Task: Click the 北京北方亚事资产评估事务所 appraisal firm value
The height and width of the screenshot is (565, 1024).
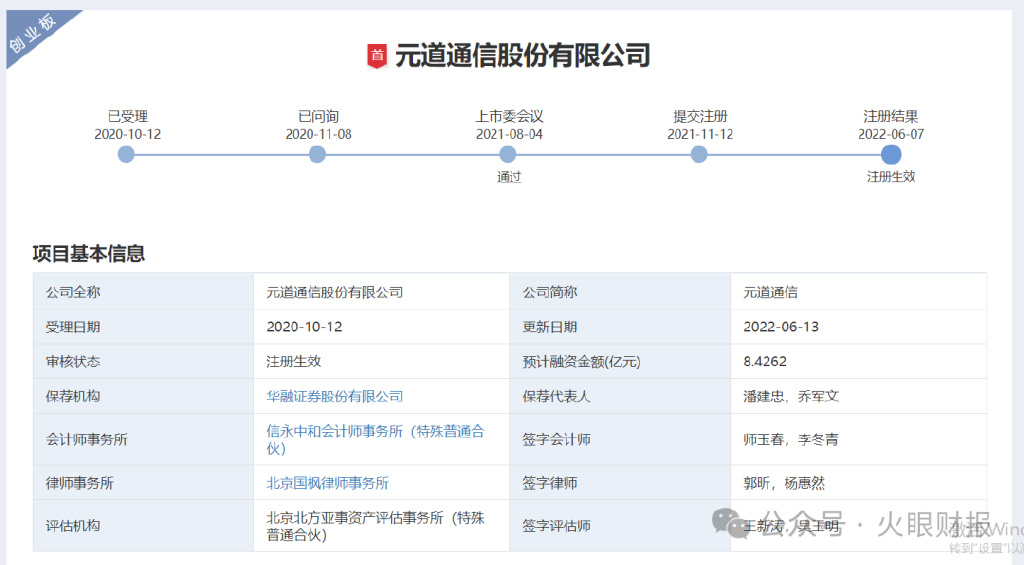Action: pyautogui.click(x=376, y=526)
